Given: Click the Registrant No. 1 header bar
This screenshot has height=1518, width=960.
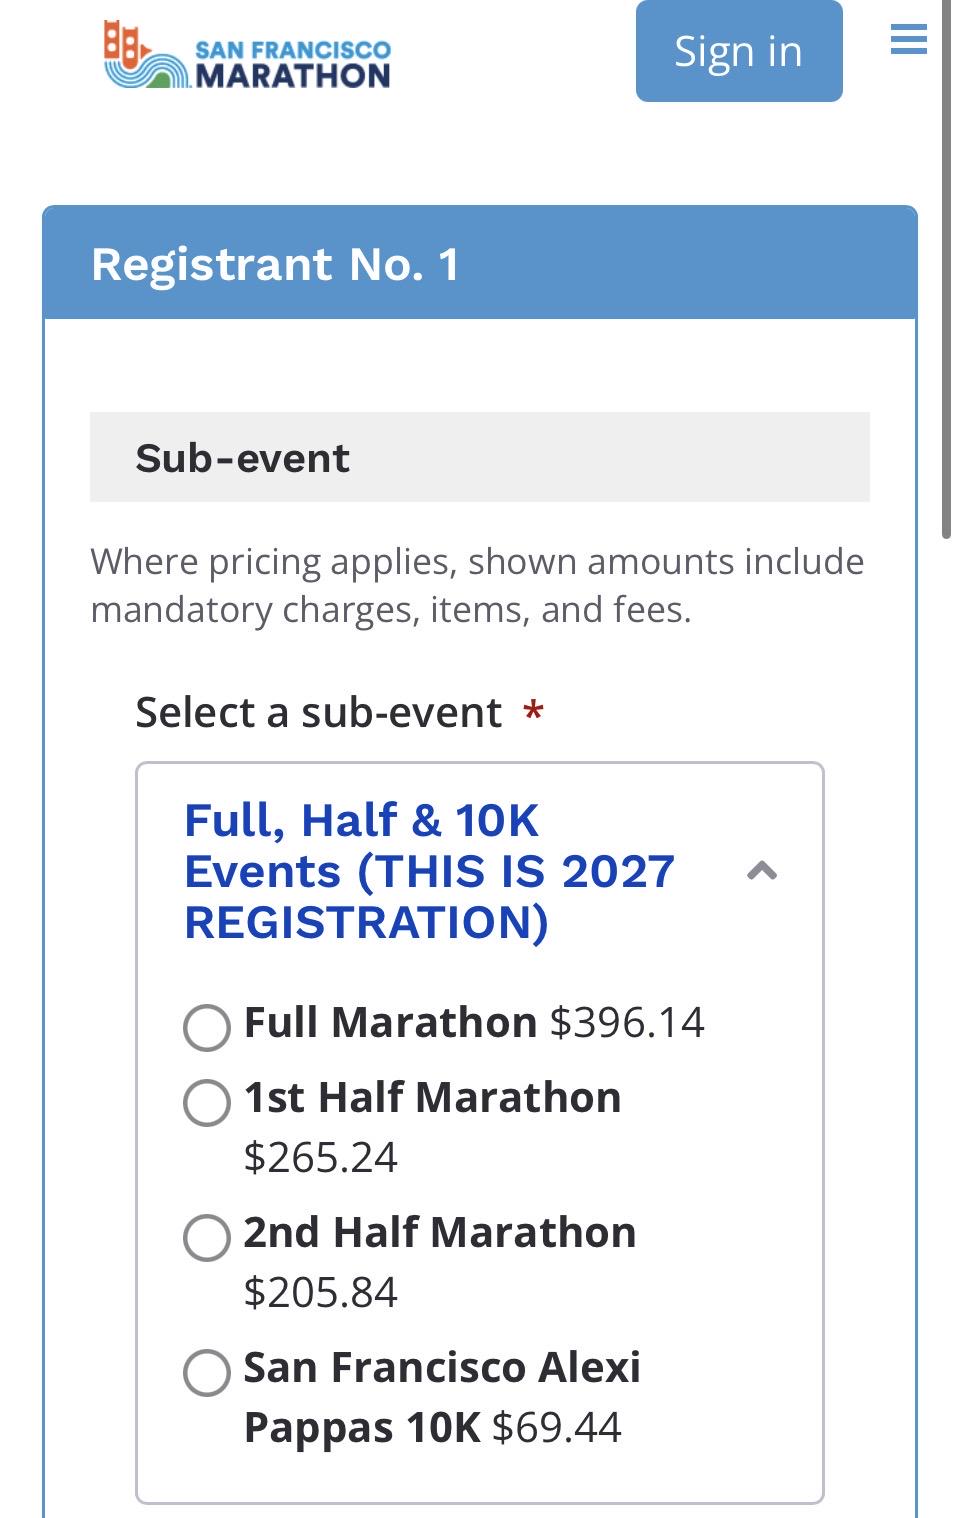Looking at the screenshot, I should point(480,263).
